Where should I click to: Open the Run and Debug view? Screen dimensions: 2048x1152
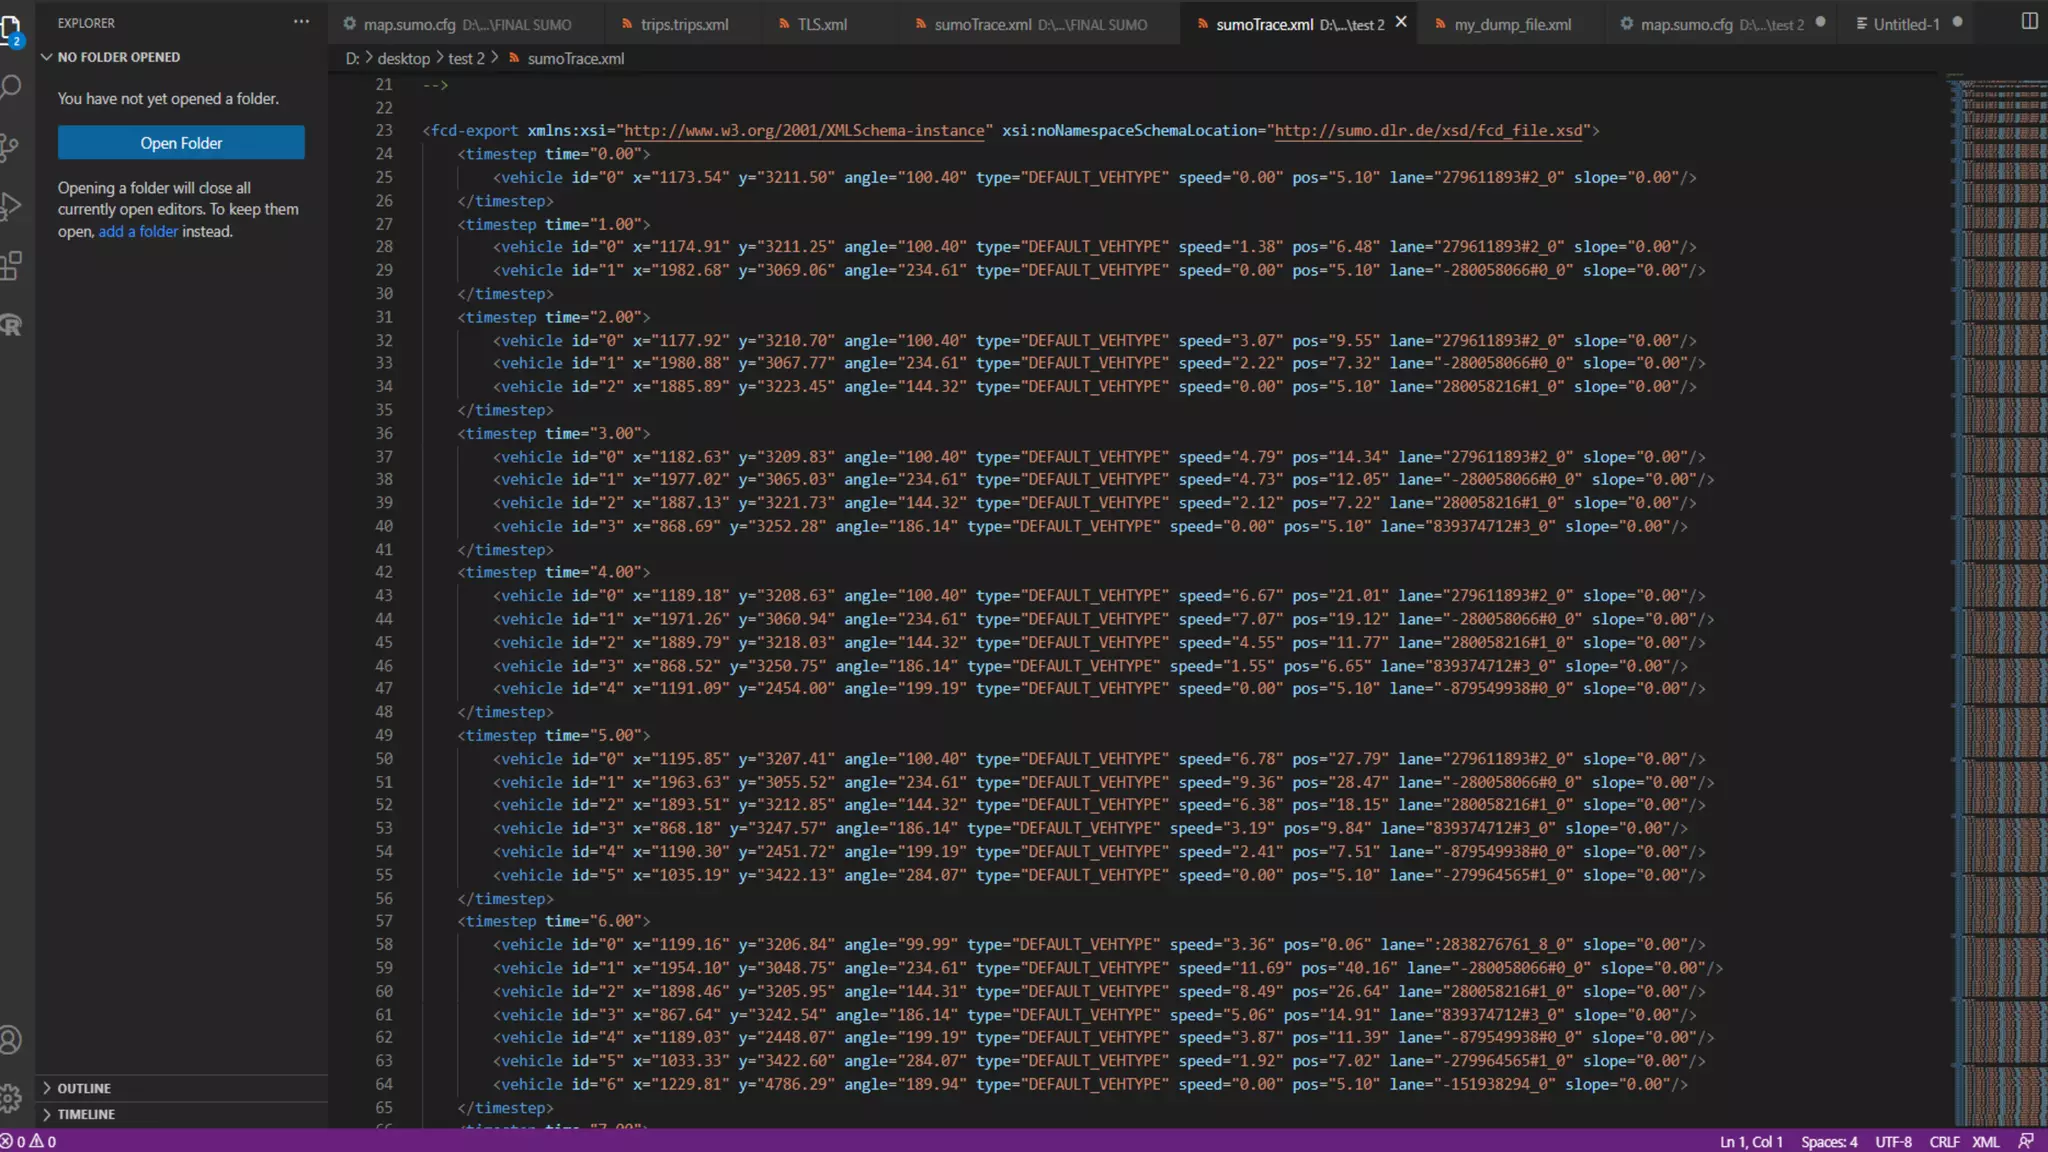11,207
